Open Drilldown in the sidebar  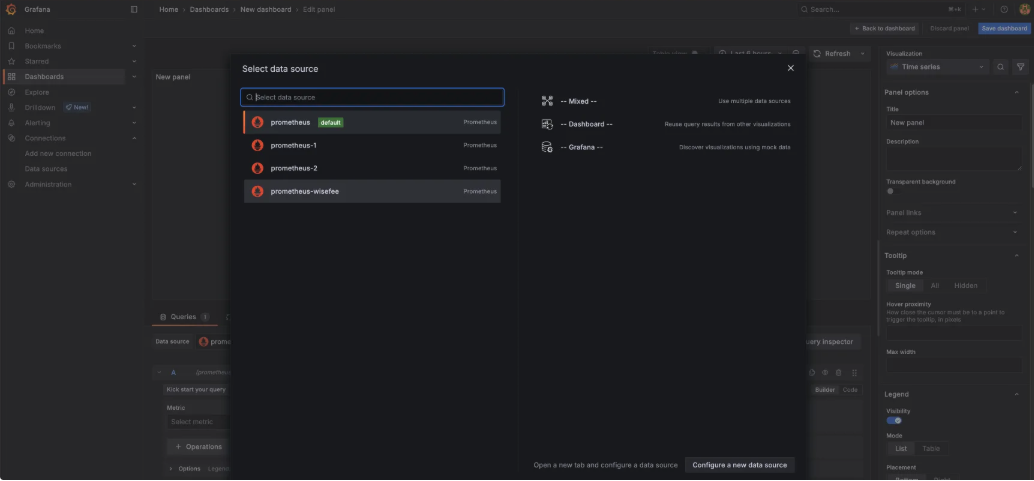click(x=40, y=108)
